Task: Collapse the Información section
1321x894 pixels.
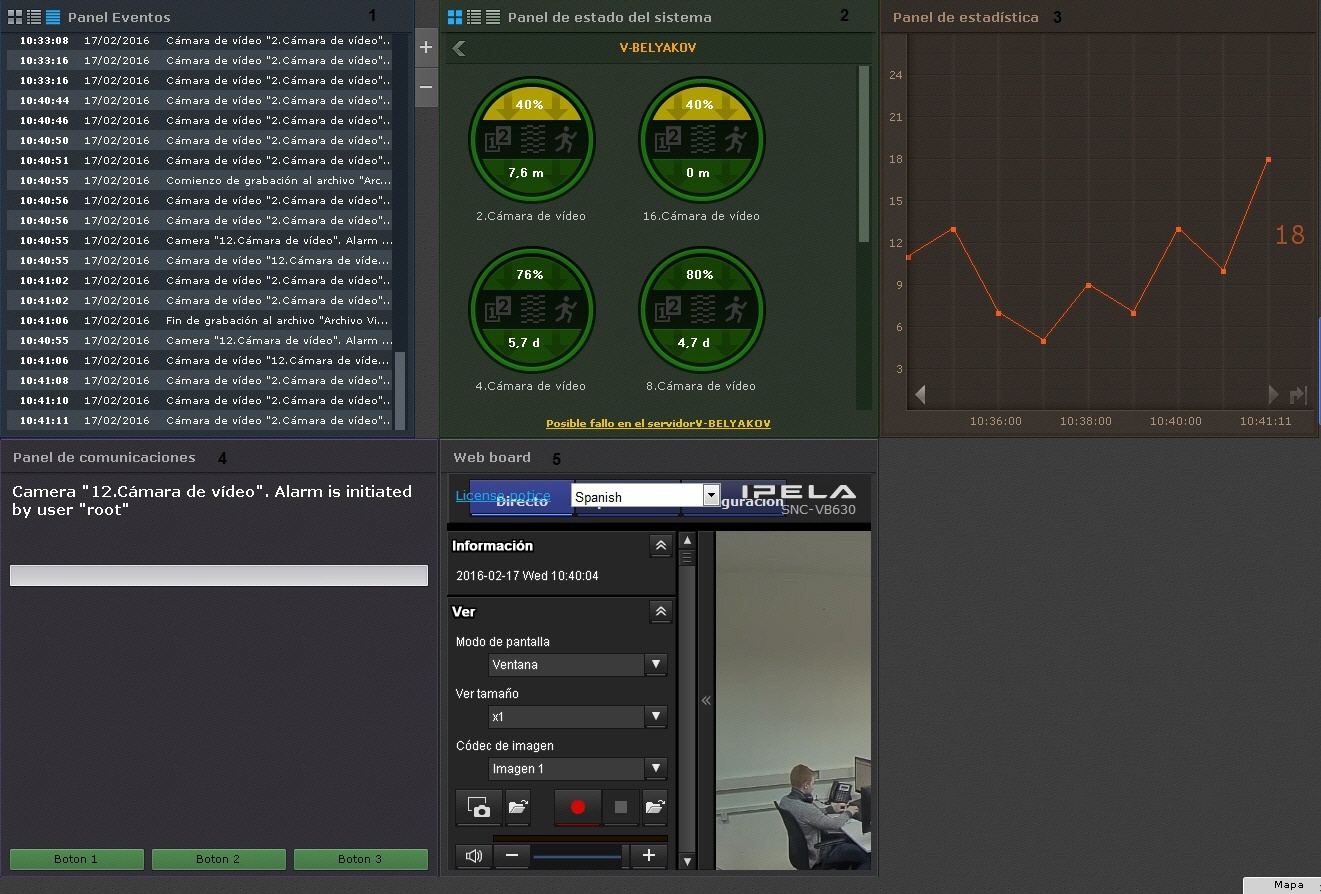Action: [x=660, y=546]
